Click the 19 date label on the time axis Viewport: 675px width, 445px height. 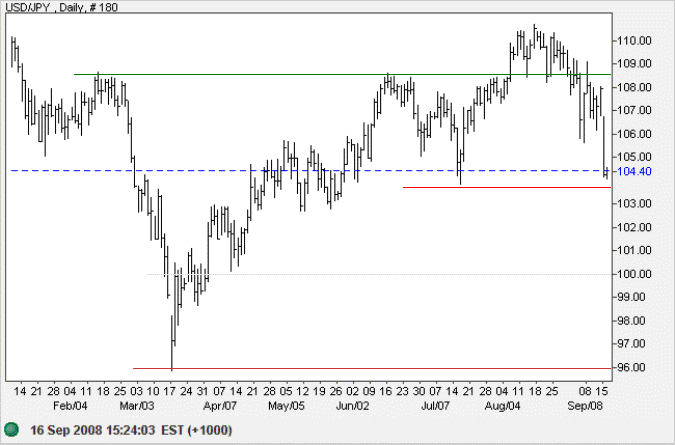(x=319, y=392)
